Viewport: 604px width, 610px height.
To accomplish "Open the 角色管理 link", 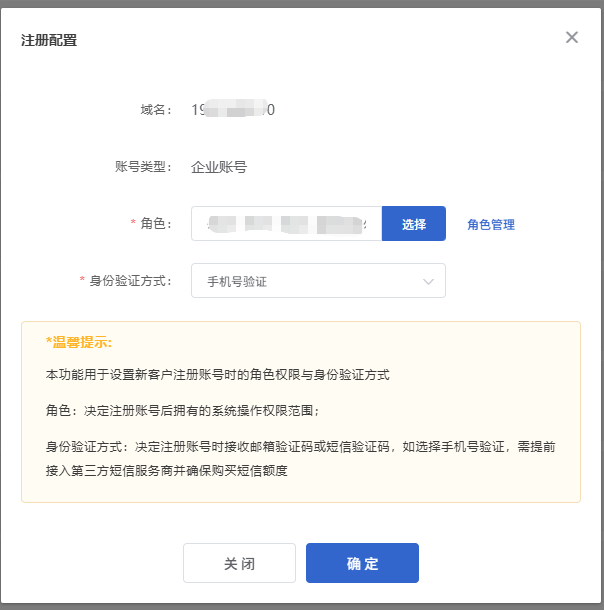I will 491,225.
